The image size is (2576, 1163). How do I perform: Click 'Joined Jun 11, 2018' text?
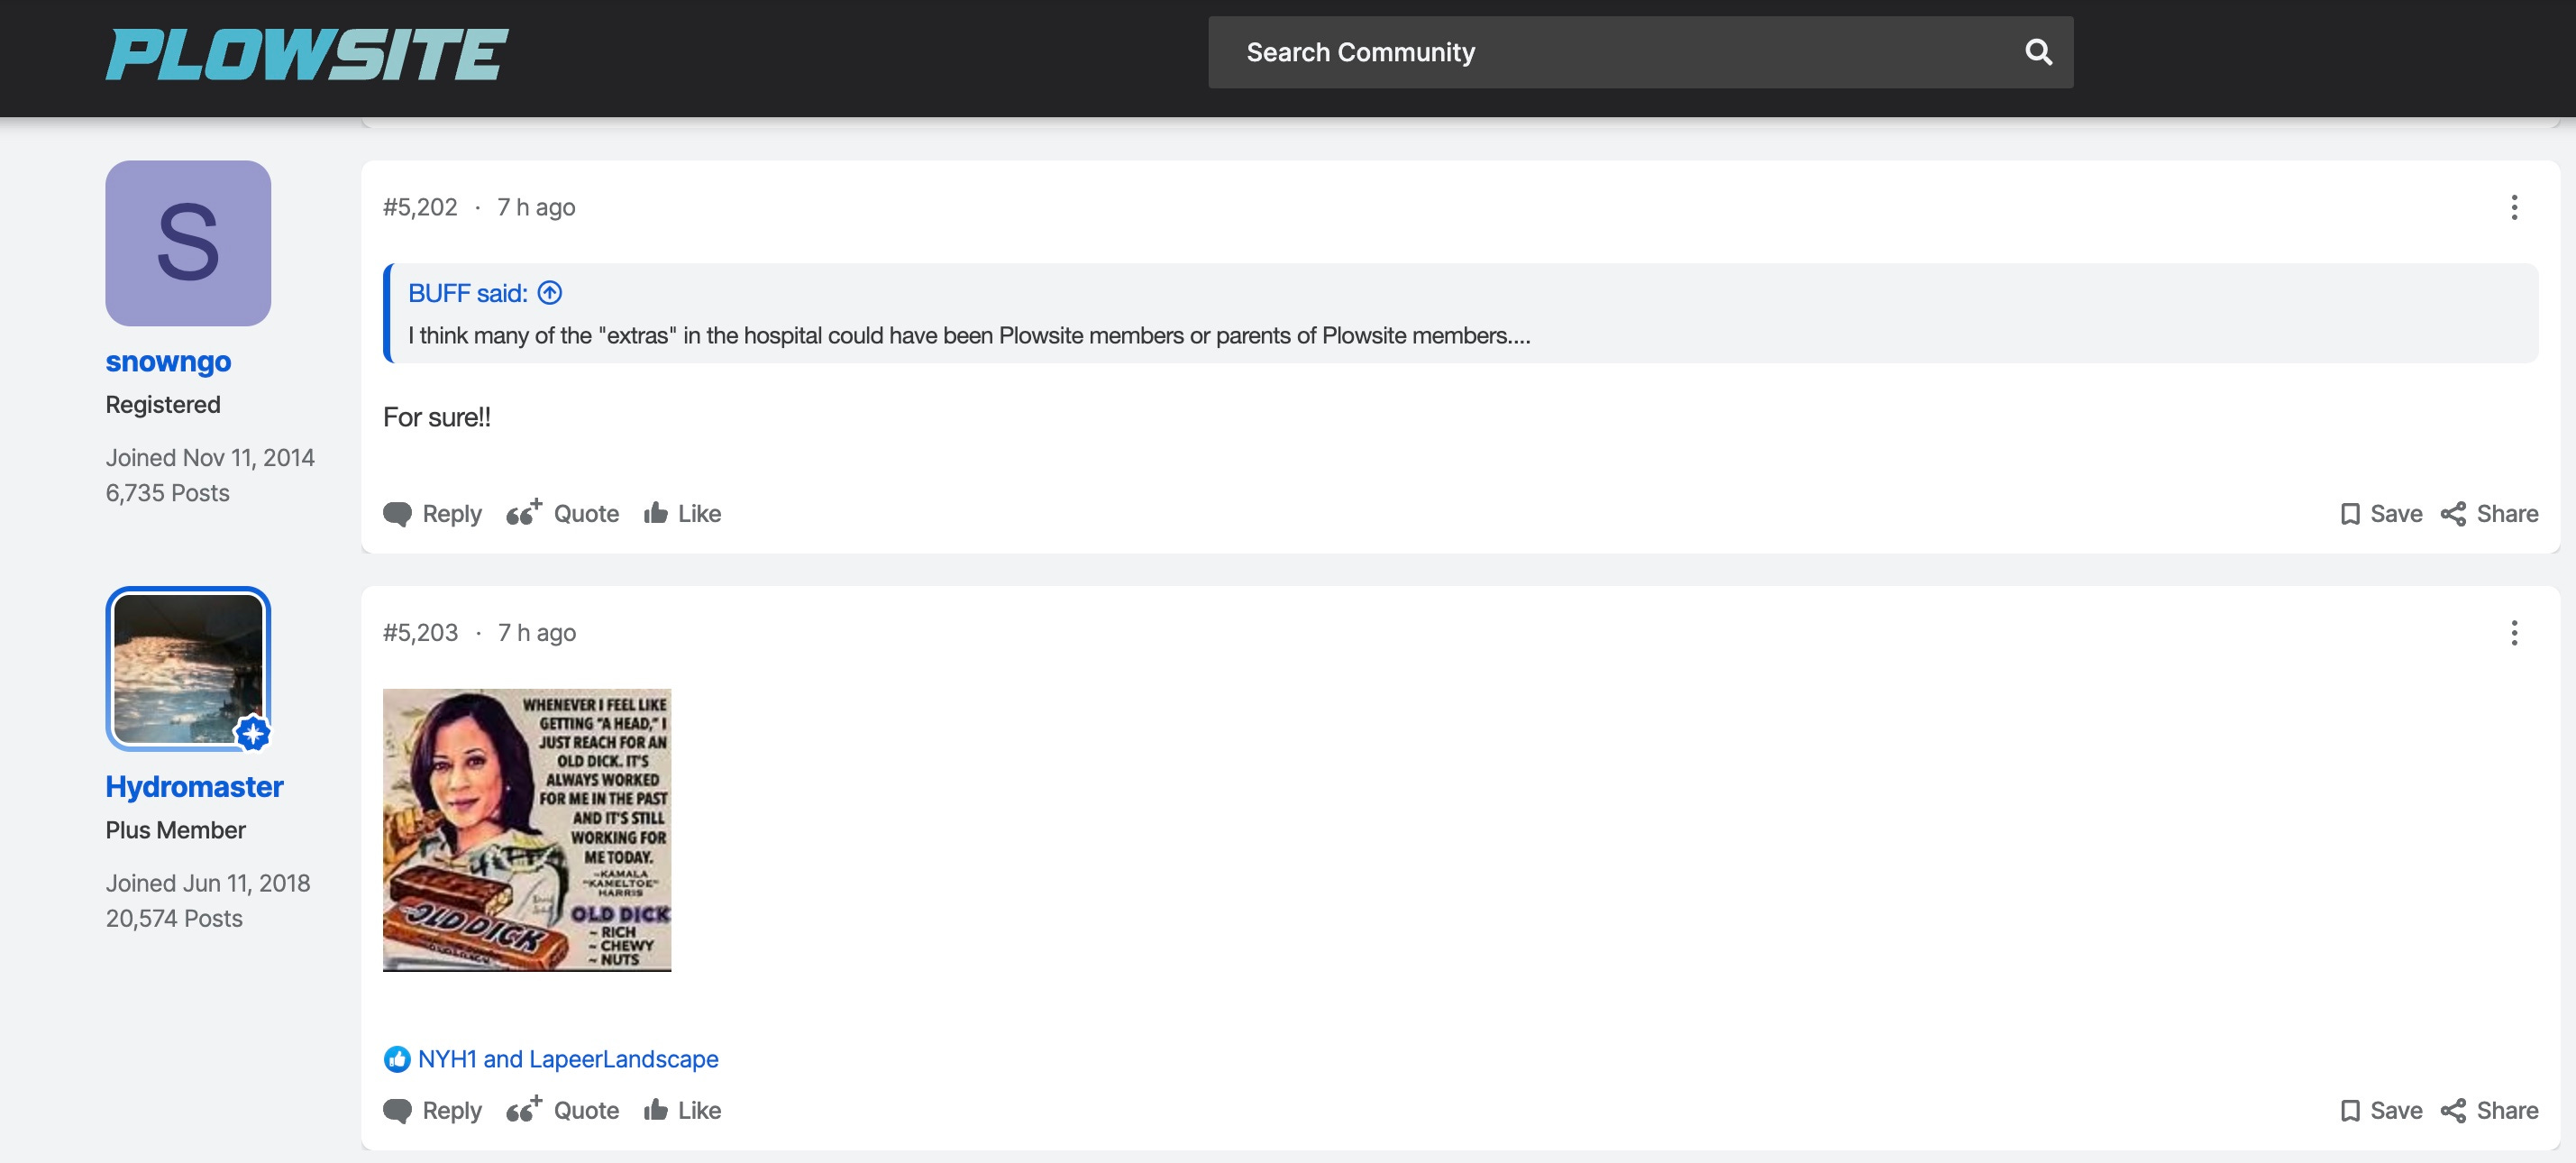click(x=208, y=883)
